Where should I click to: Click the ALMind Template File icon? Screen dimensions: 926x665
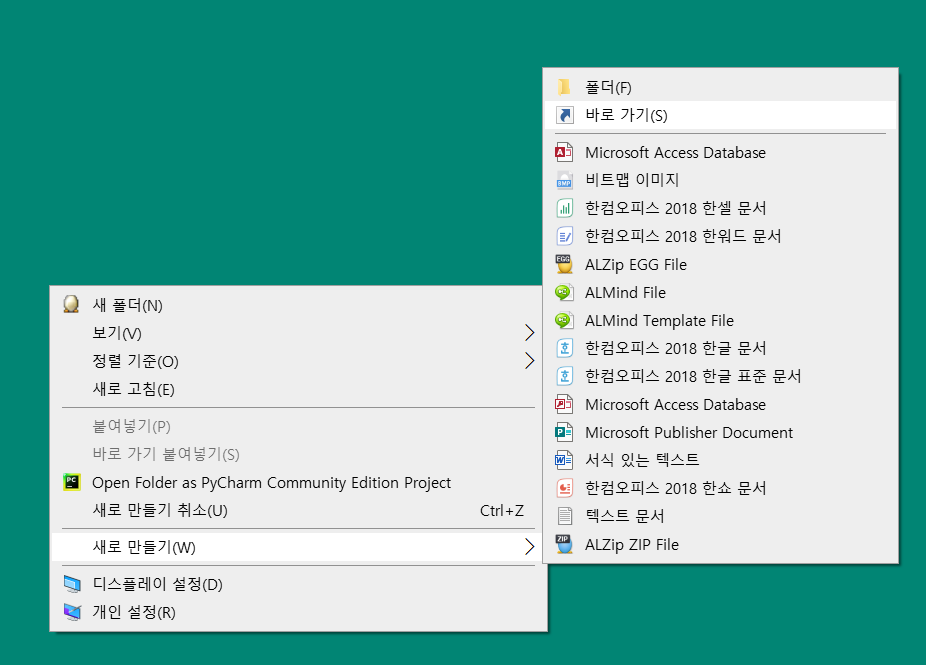565,320
